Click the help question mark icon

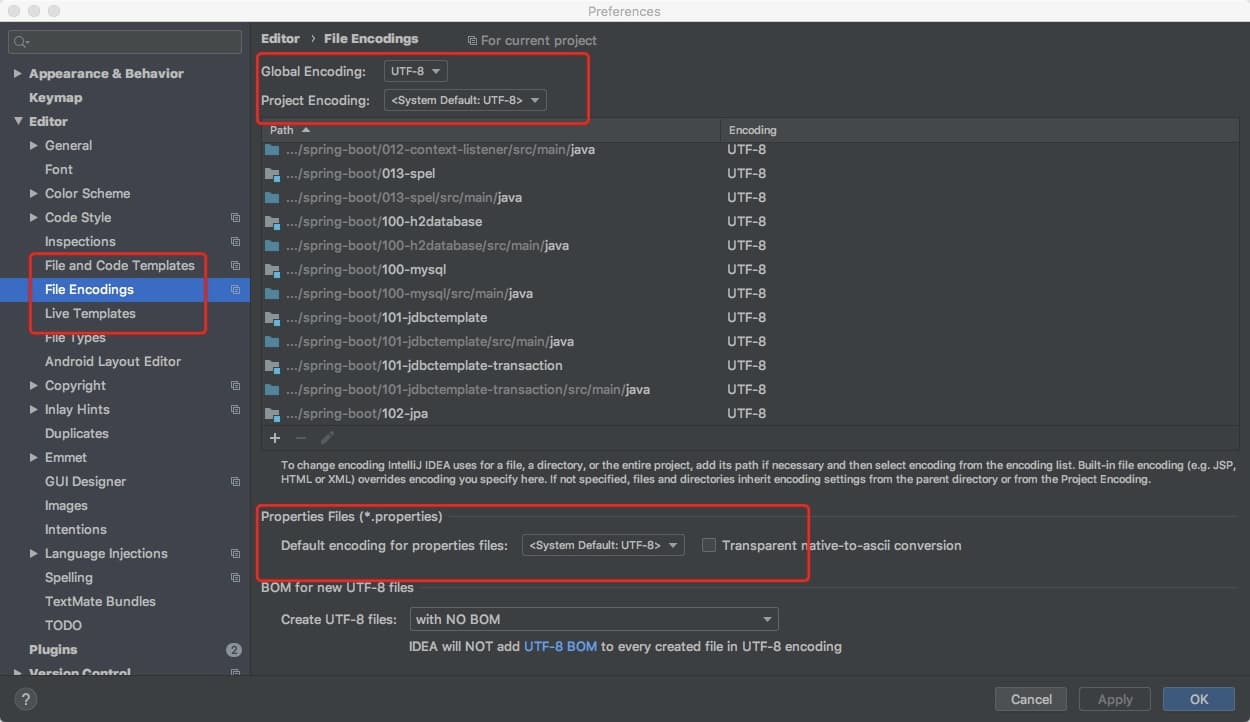coord(26,699)
